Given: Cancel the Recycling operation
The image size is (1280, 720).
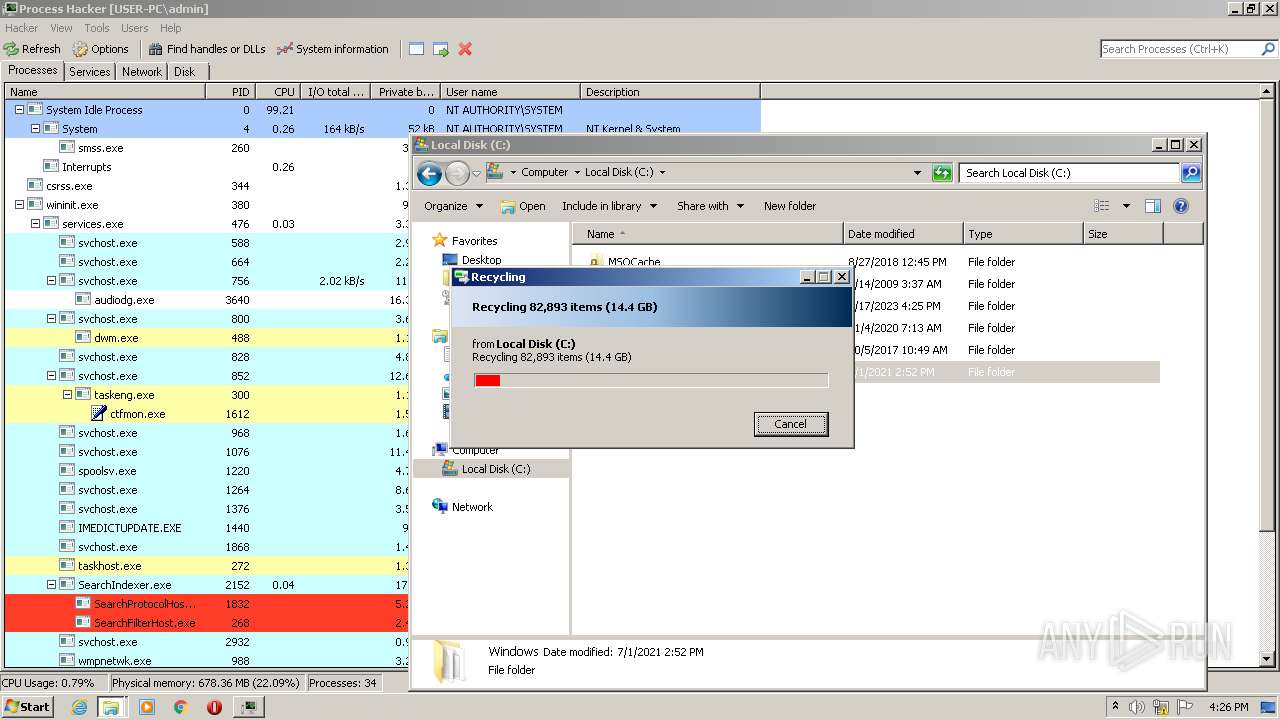Looking at the screenshot, I should (790, 424).
